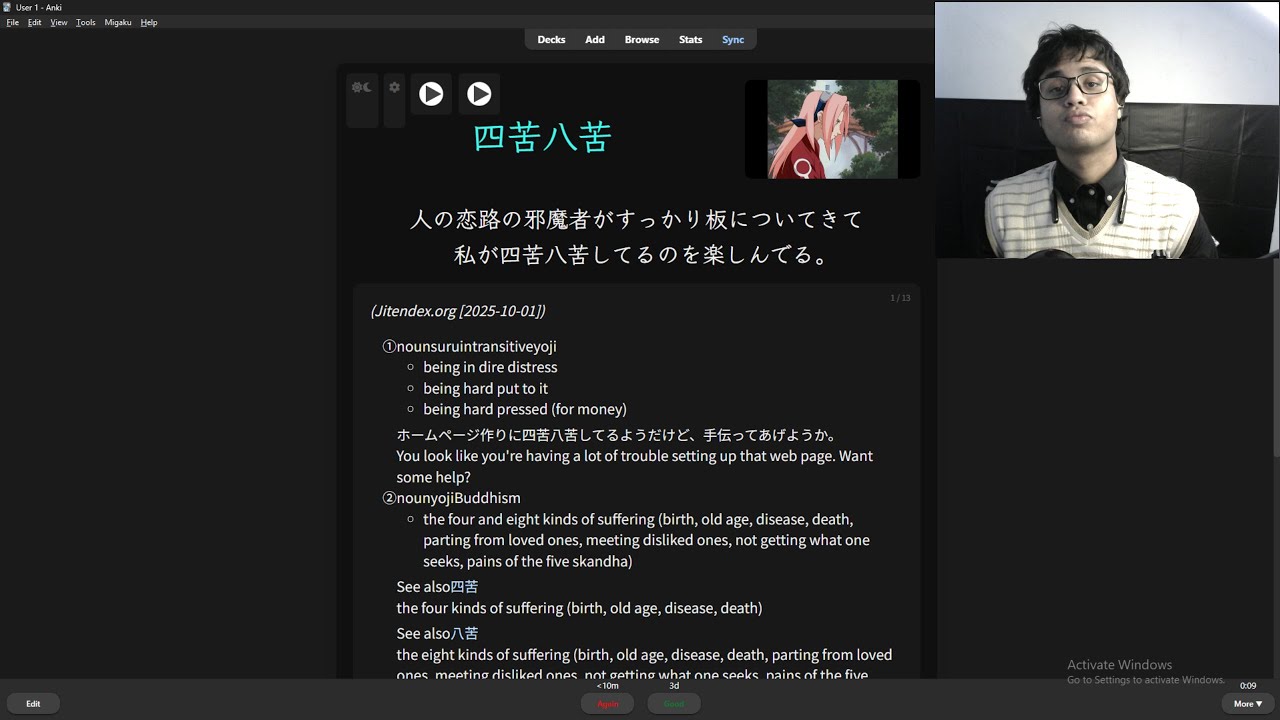Click definition 'being hard put to it'
This screenshot has width=1280, height=720.
point(485,388)
